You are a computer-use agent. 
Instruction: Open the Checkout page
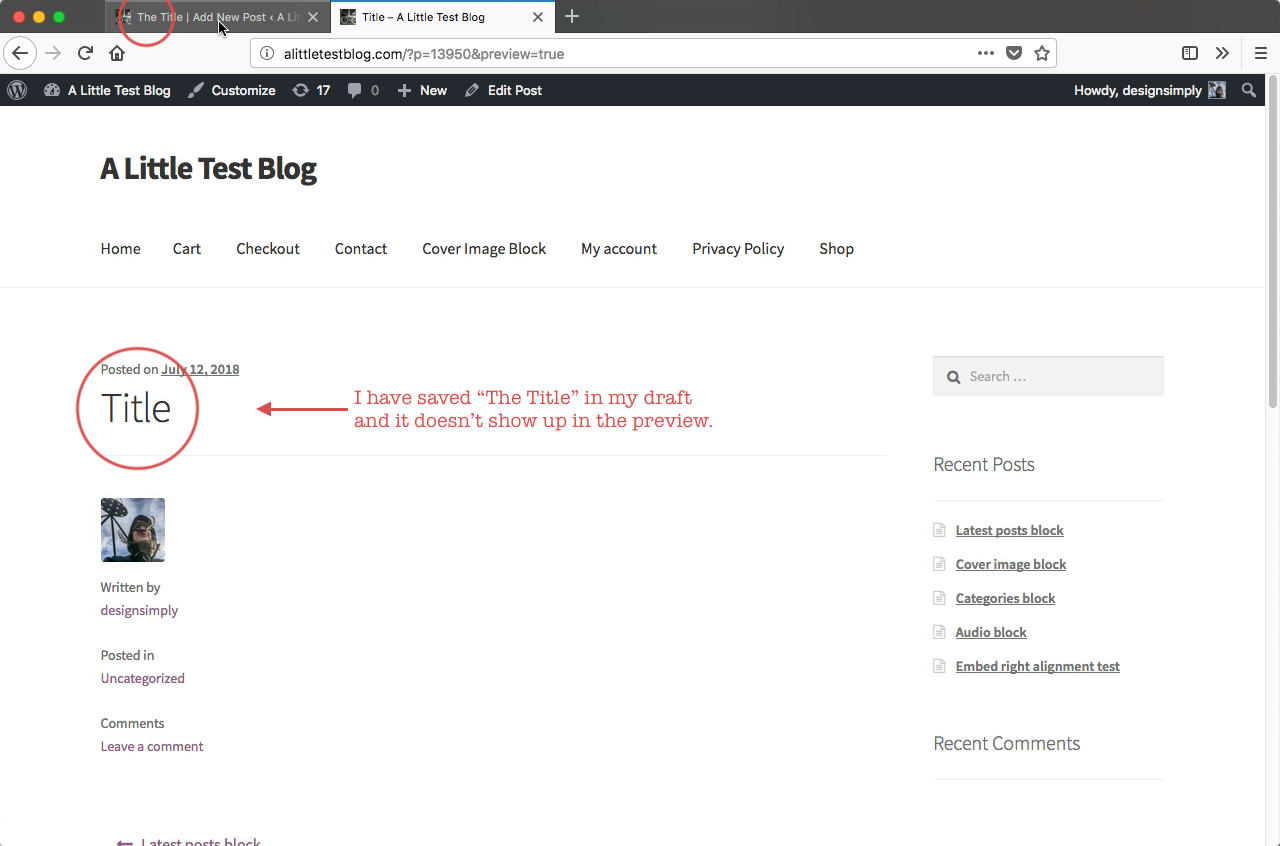(x=268, y=248)
